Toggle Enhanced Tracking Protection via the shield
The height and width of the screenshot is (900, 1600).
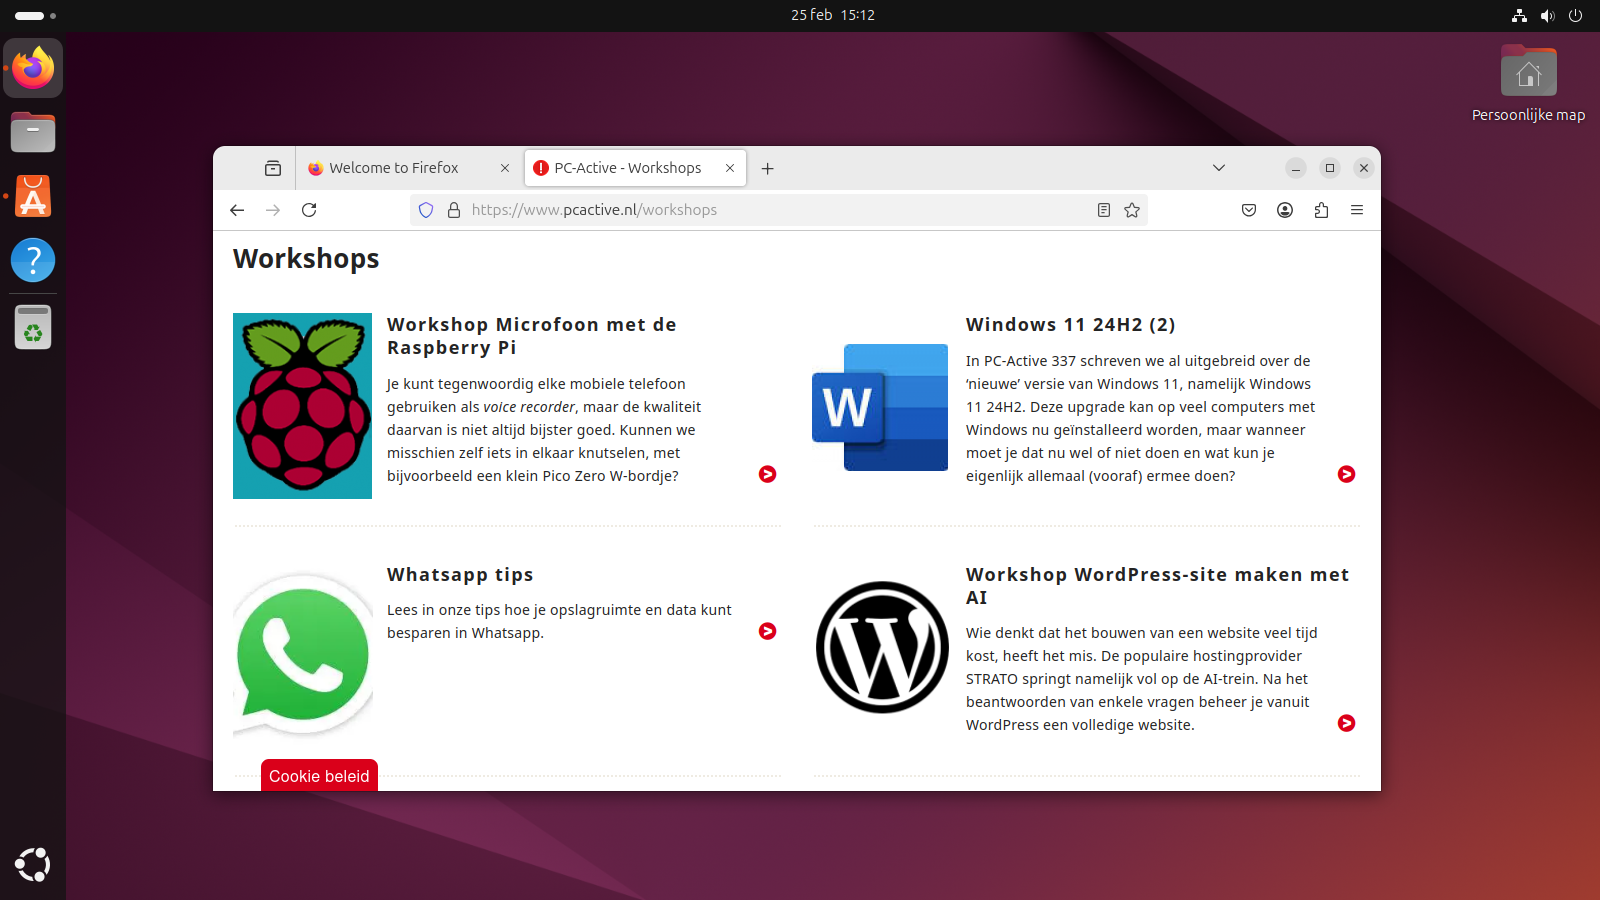coord(427,210)
